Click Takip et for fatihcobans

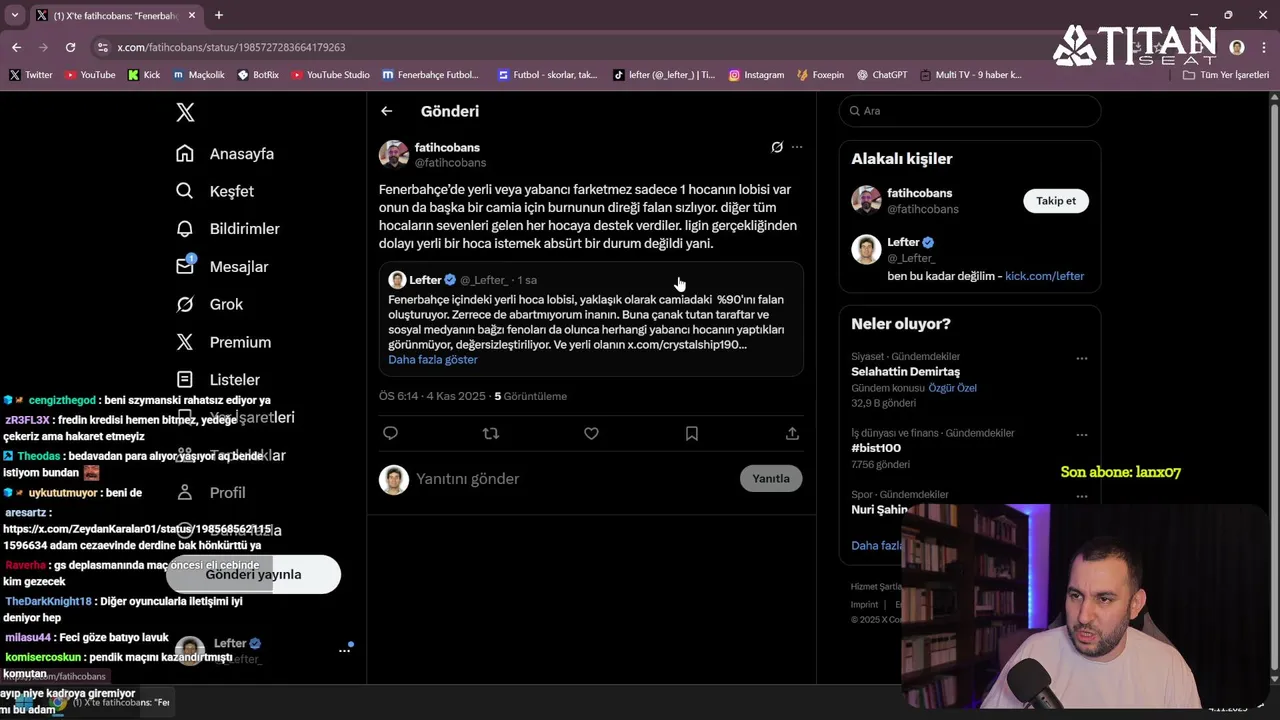[1056, 201]
